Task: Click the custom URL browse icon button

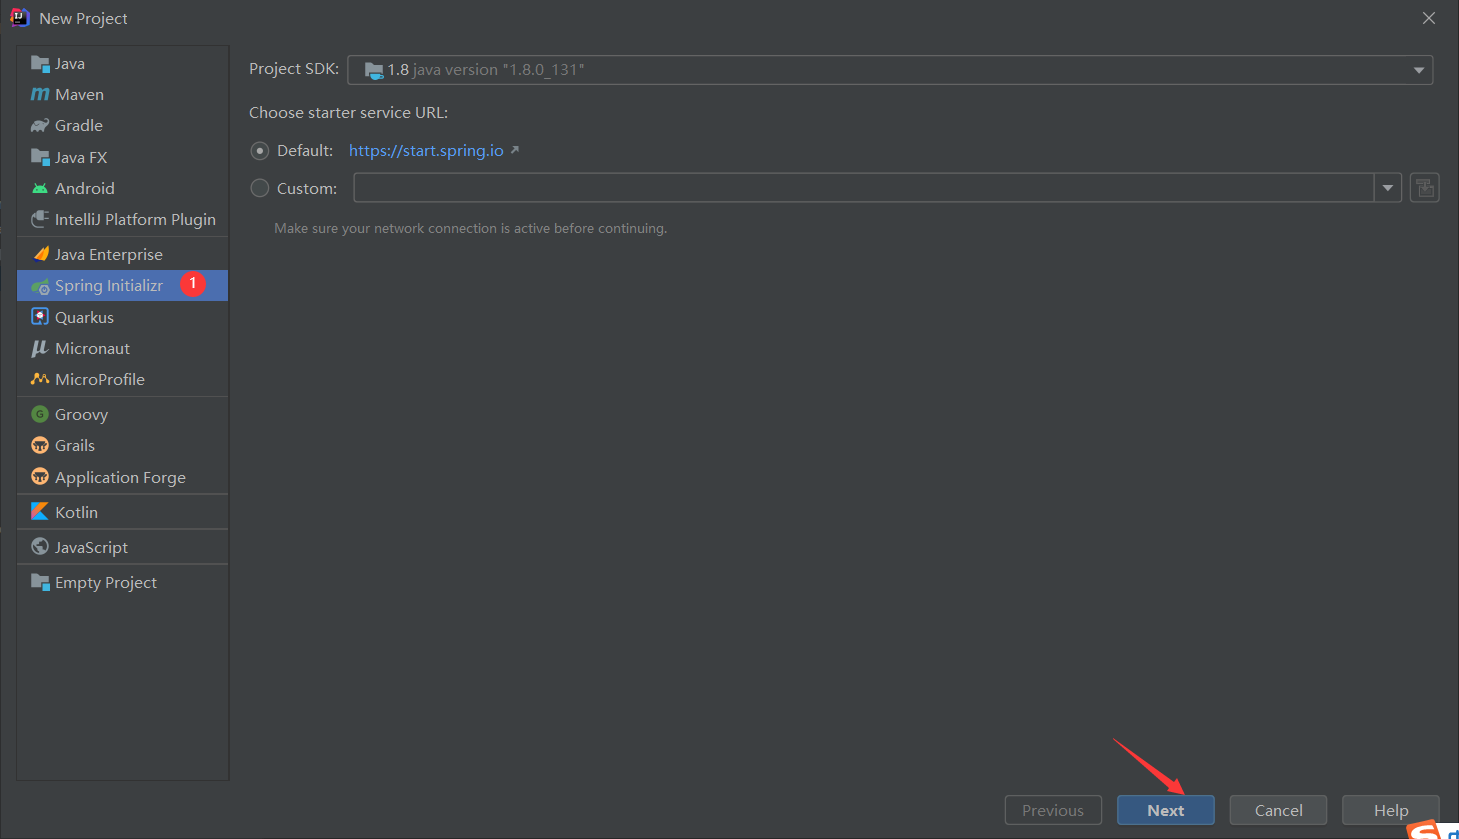Action: point(1425,188)
